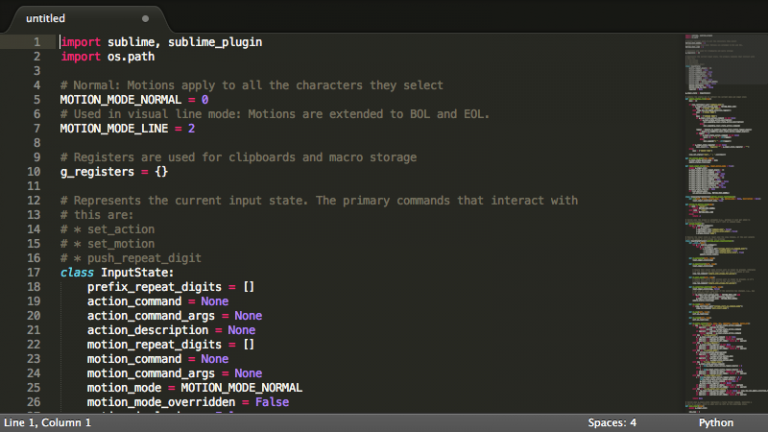Click the comment '# Registers are used for clipboards'
768x432 pixels.
239,158
